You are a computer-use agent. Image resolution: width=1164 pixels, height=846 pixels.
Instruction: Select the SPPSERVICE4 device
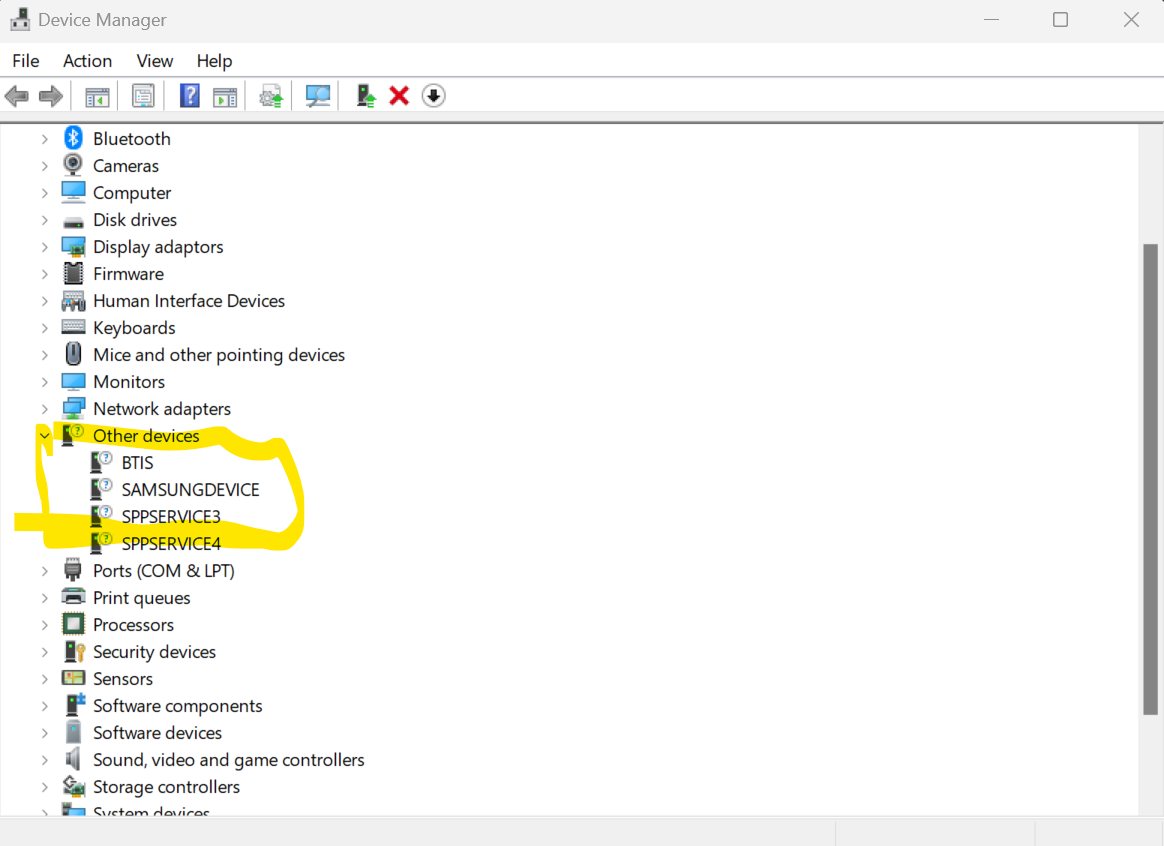point(171,544)
